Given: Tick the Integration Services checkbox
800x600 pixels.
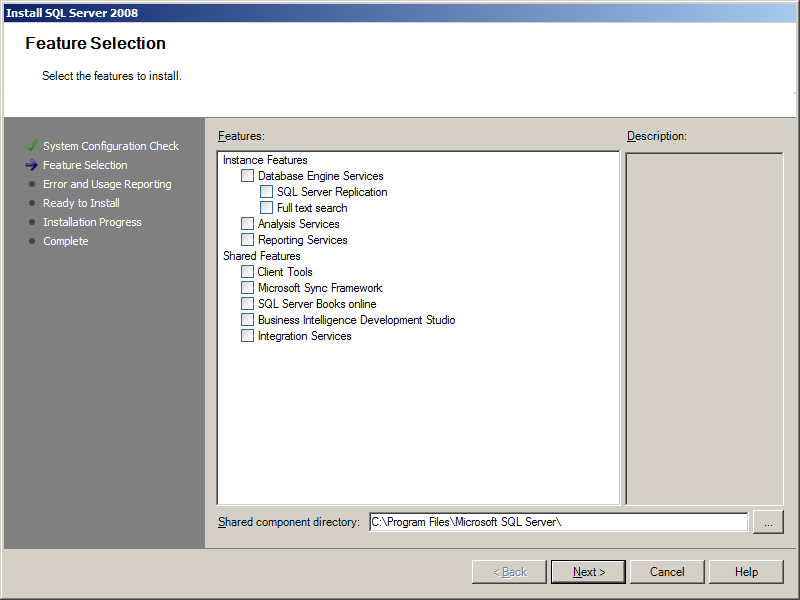Looking at the screenshot, I should point(247,336).
